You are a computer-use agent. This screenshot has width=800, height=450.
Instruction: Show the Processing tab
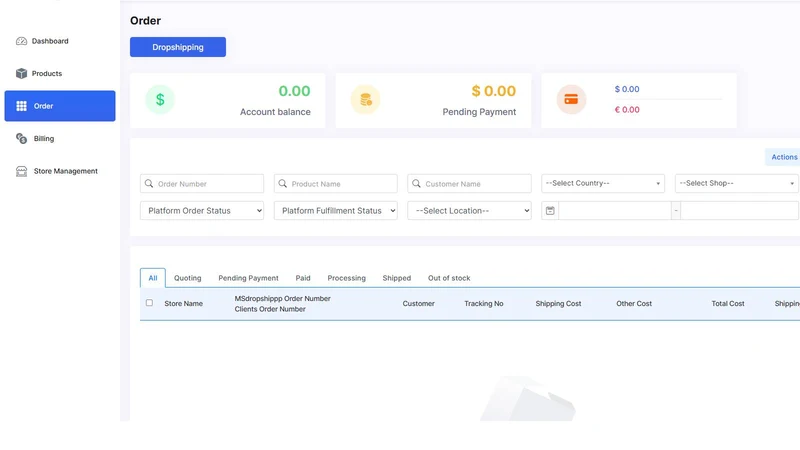point(346,278)
